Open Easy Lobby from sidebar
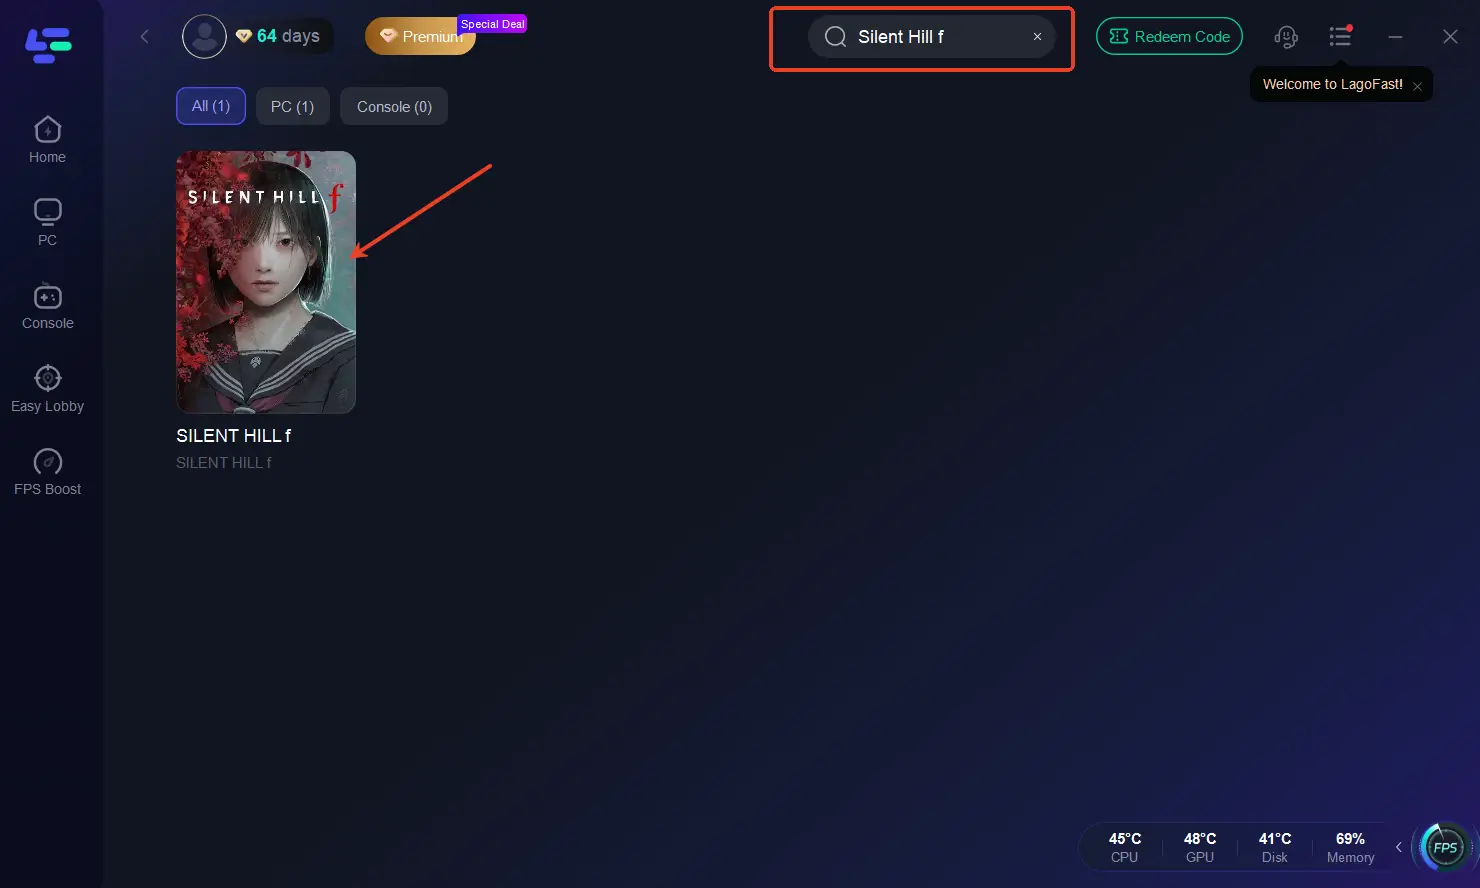The height and width of the screenshot is (888, 1480). click(47, 389)
